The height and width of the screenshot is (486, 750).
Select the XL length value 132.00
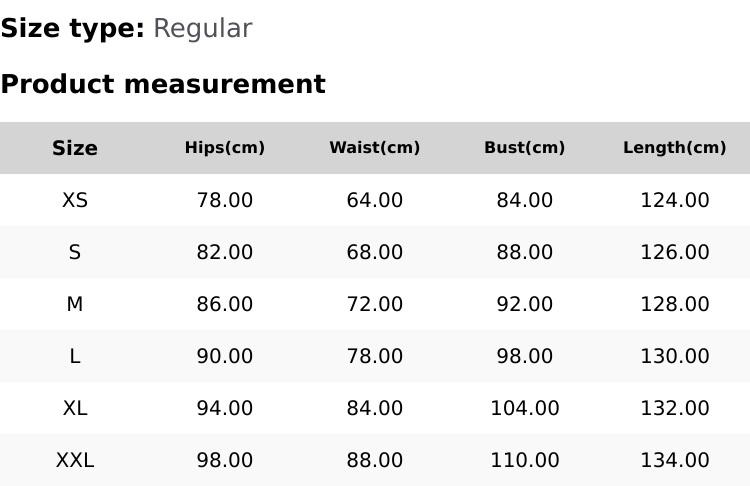(675, 408)
